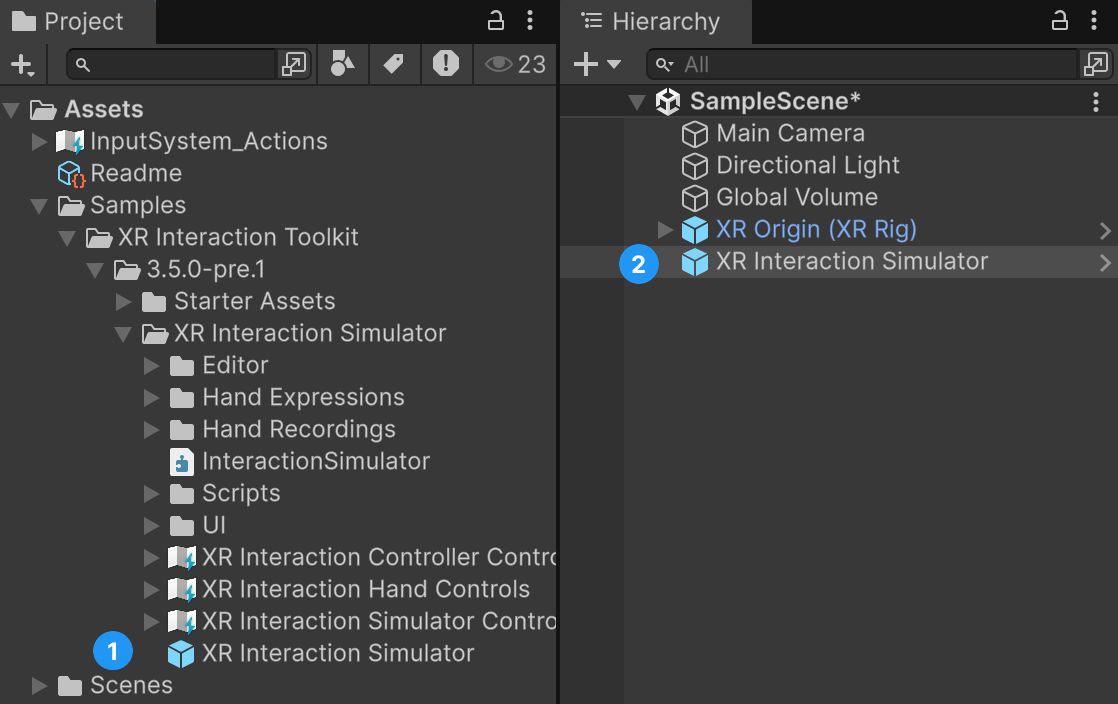Select the Assets folder icon
1118x704 pixels.
pyautogui.click(x=43, y=109)
